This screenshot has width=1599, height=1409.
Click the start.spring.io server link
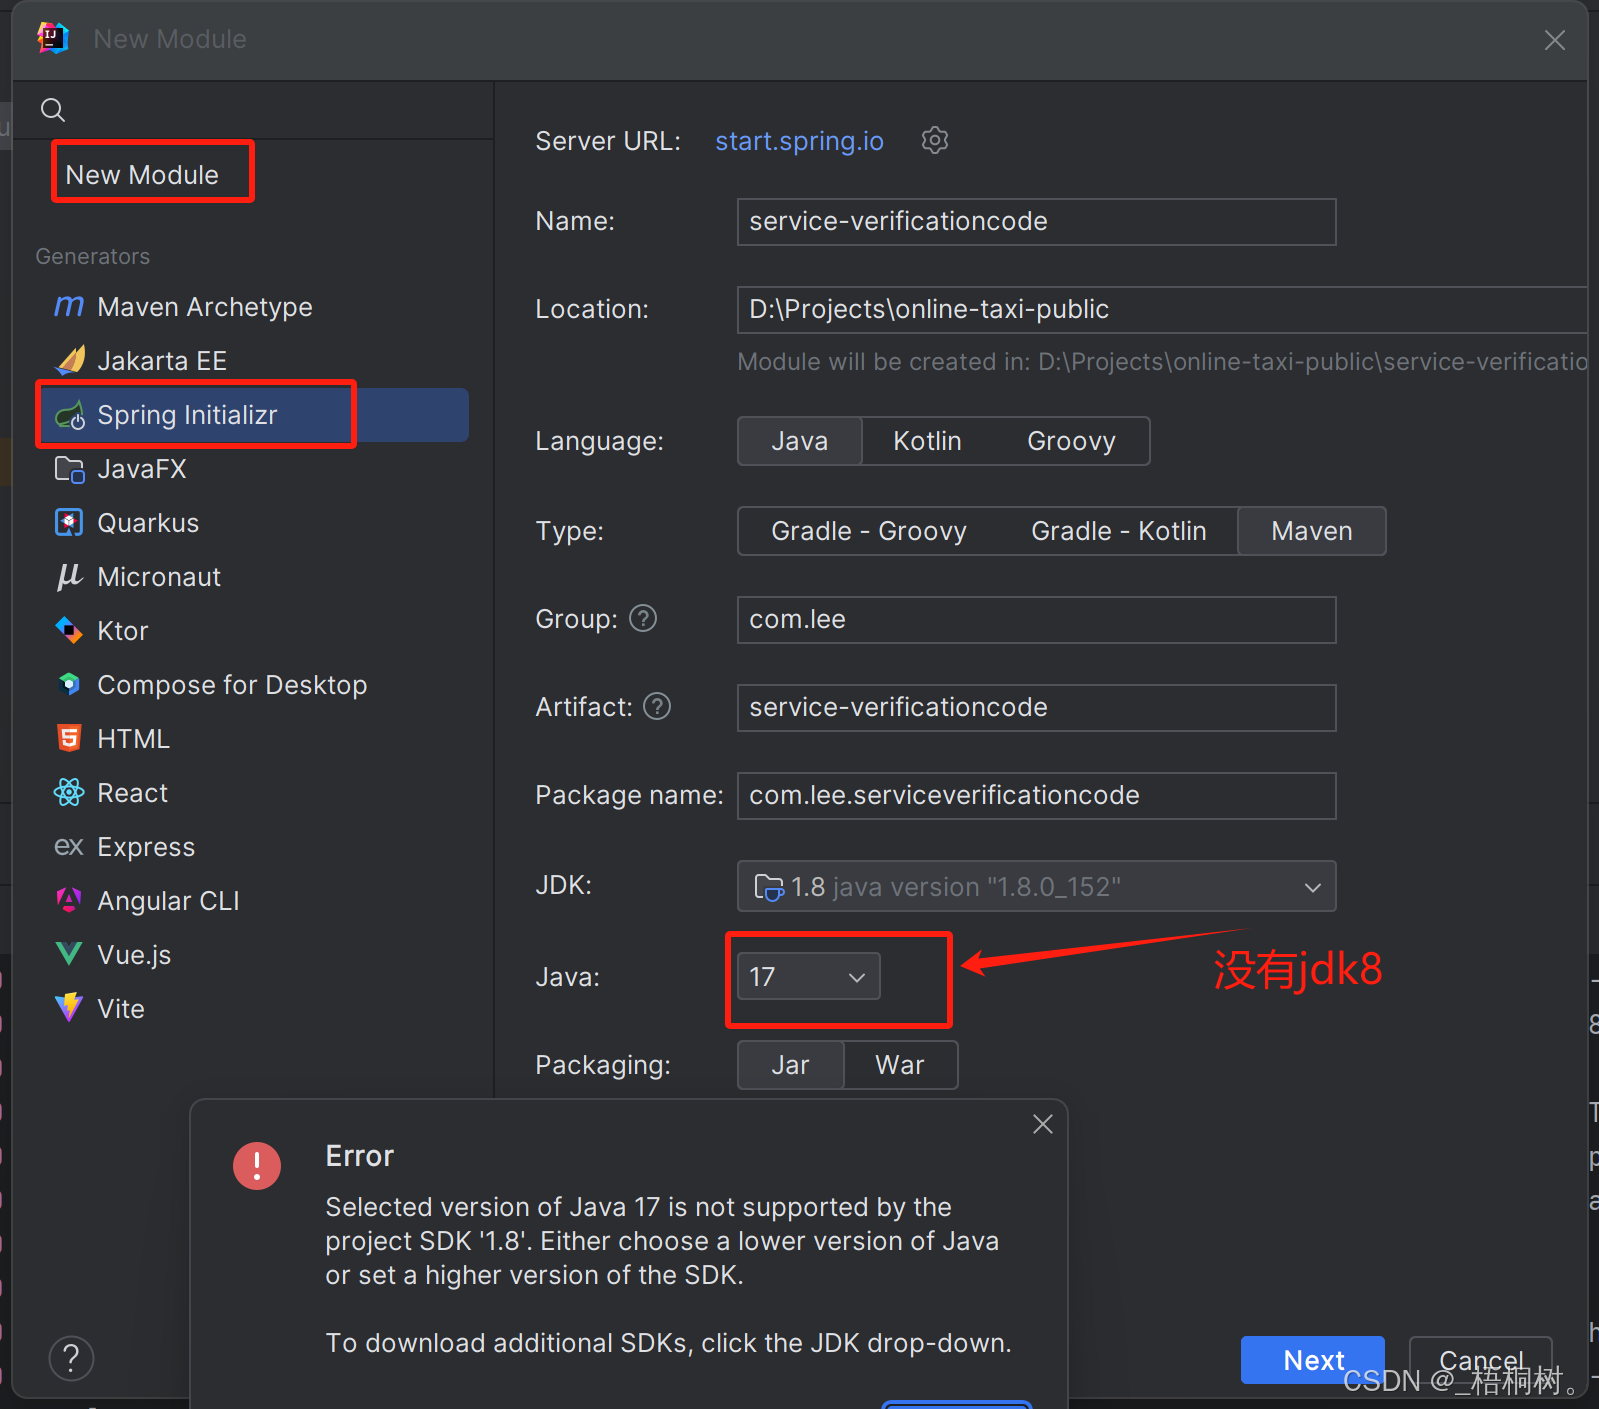799,141
